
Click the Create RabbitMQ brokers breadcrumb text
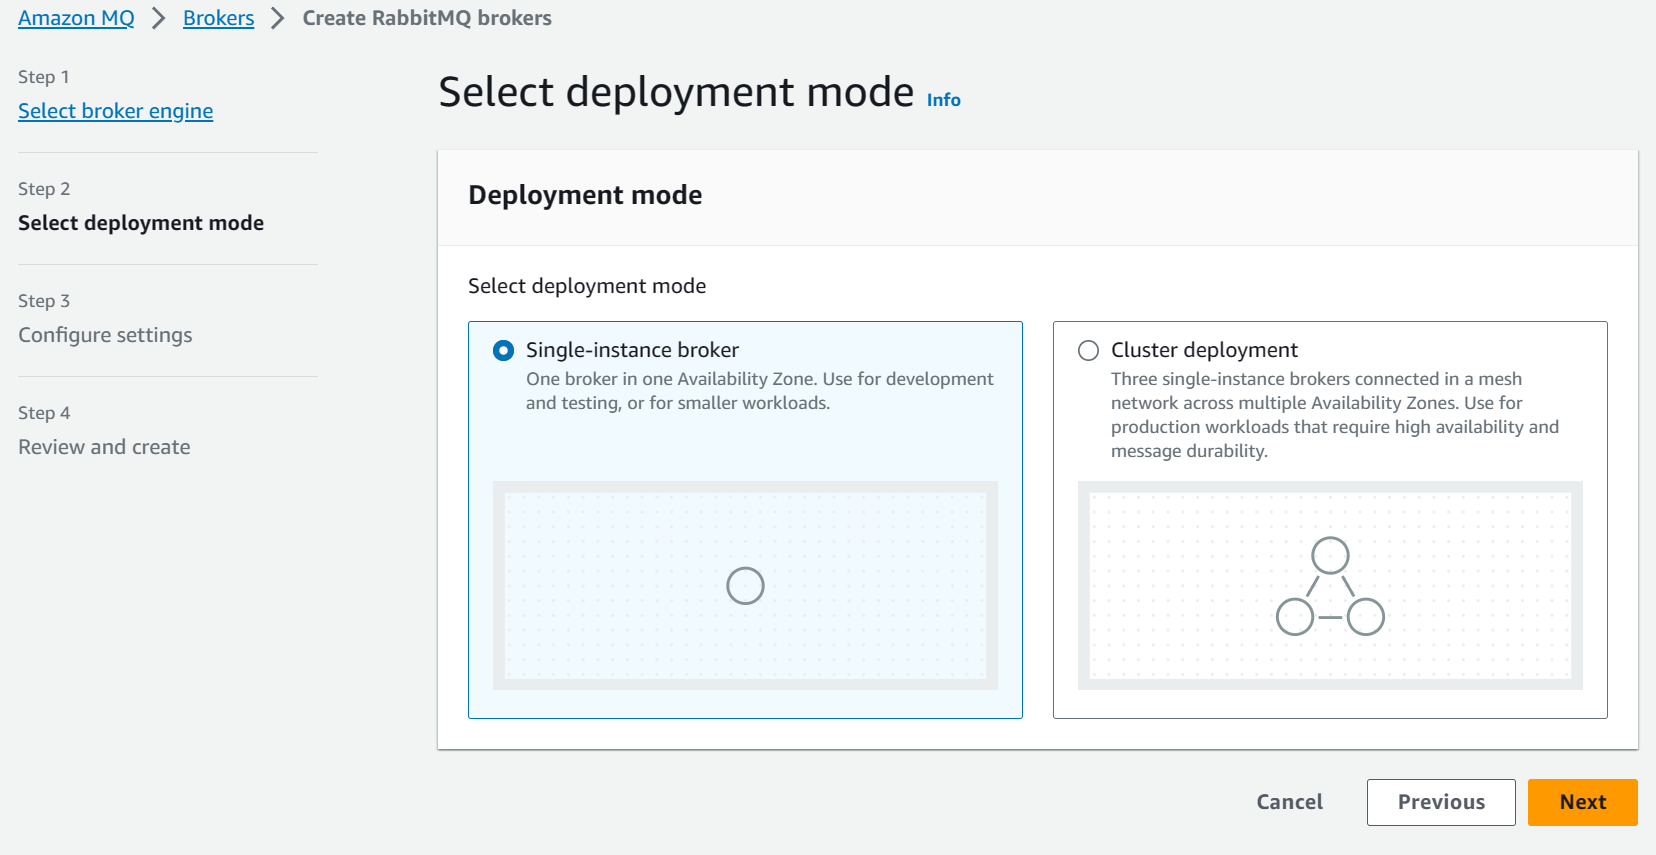click(427, 18)
